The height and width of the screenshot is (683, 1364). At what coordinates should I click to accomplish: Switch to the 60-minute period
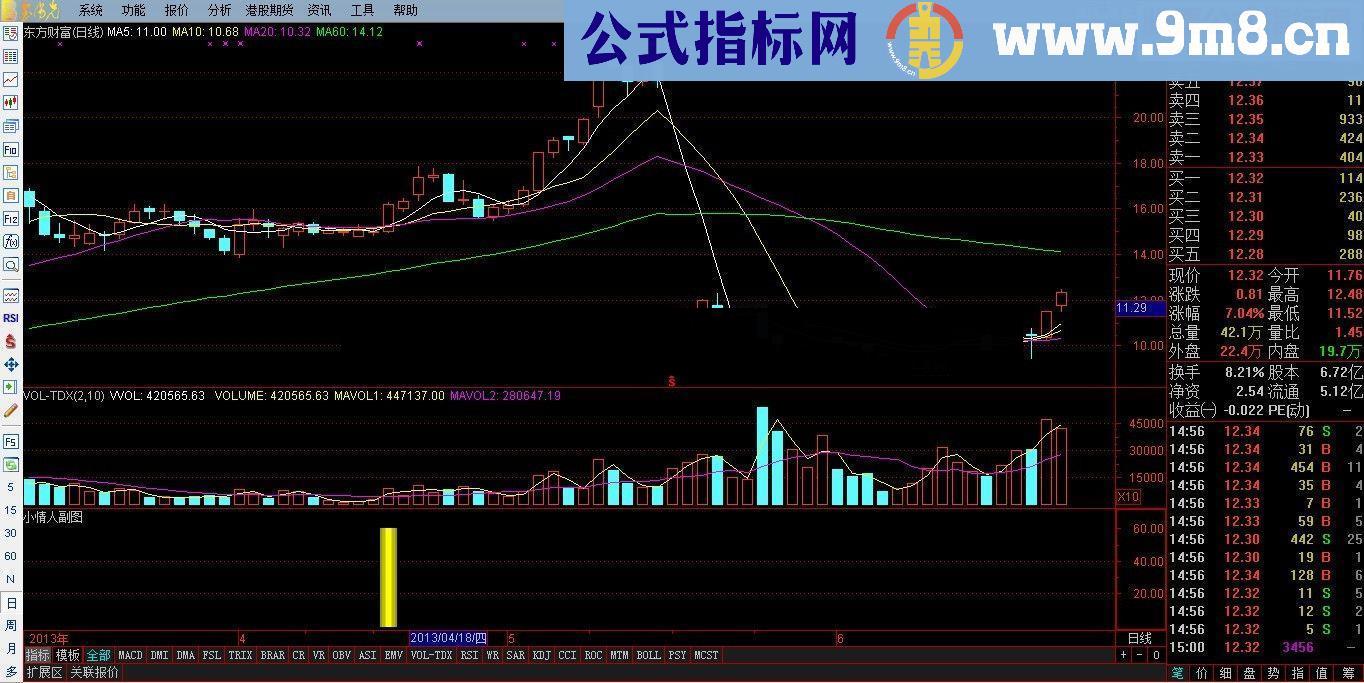click(11, 556)
